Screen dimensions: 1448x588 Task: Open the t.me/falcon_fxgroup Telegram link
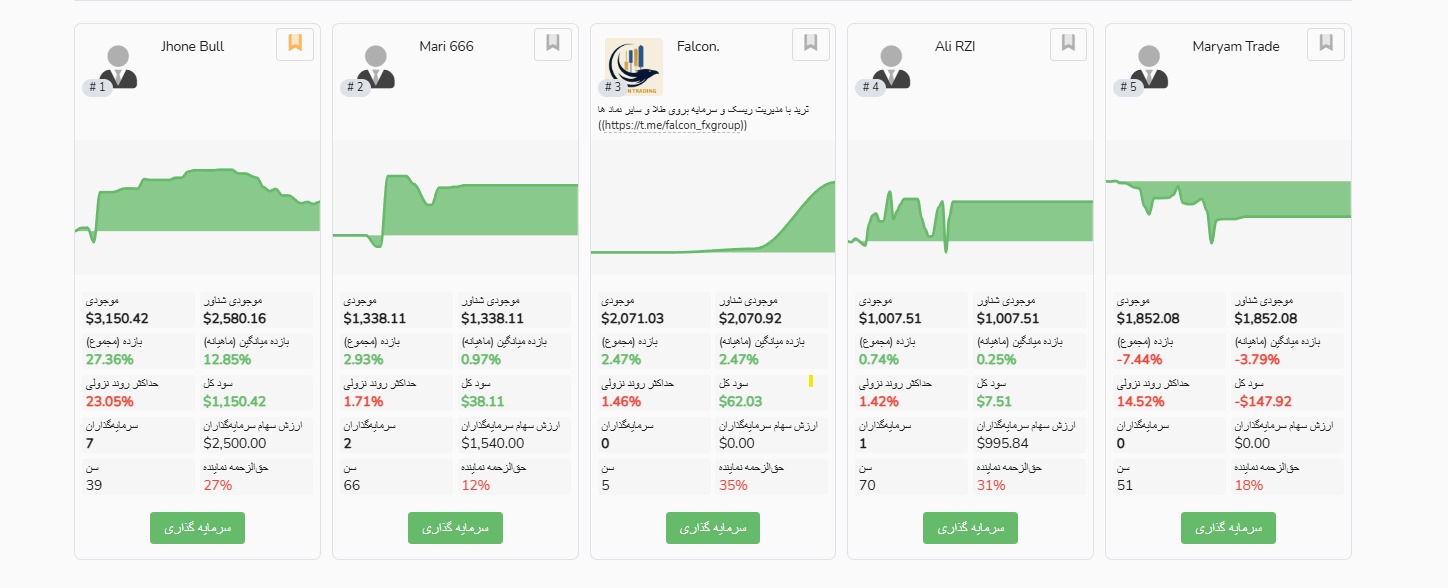pos(674,126)
